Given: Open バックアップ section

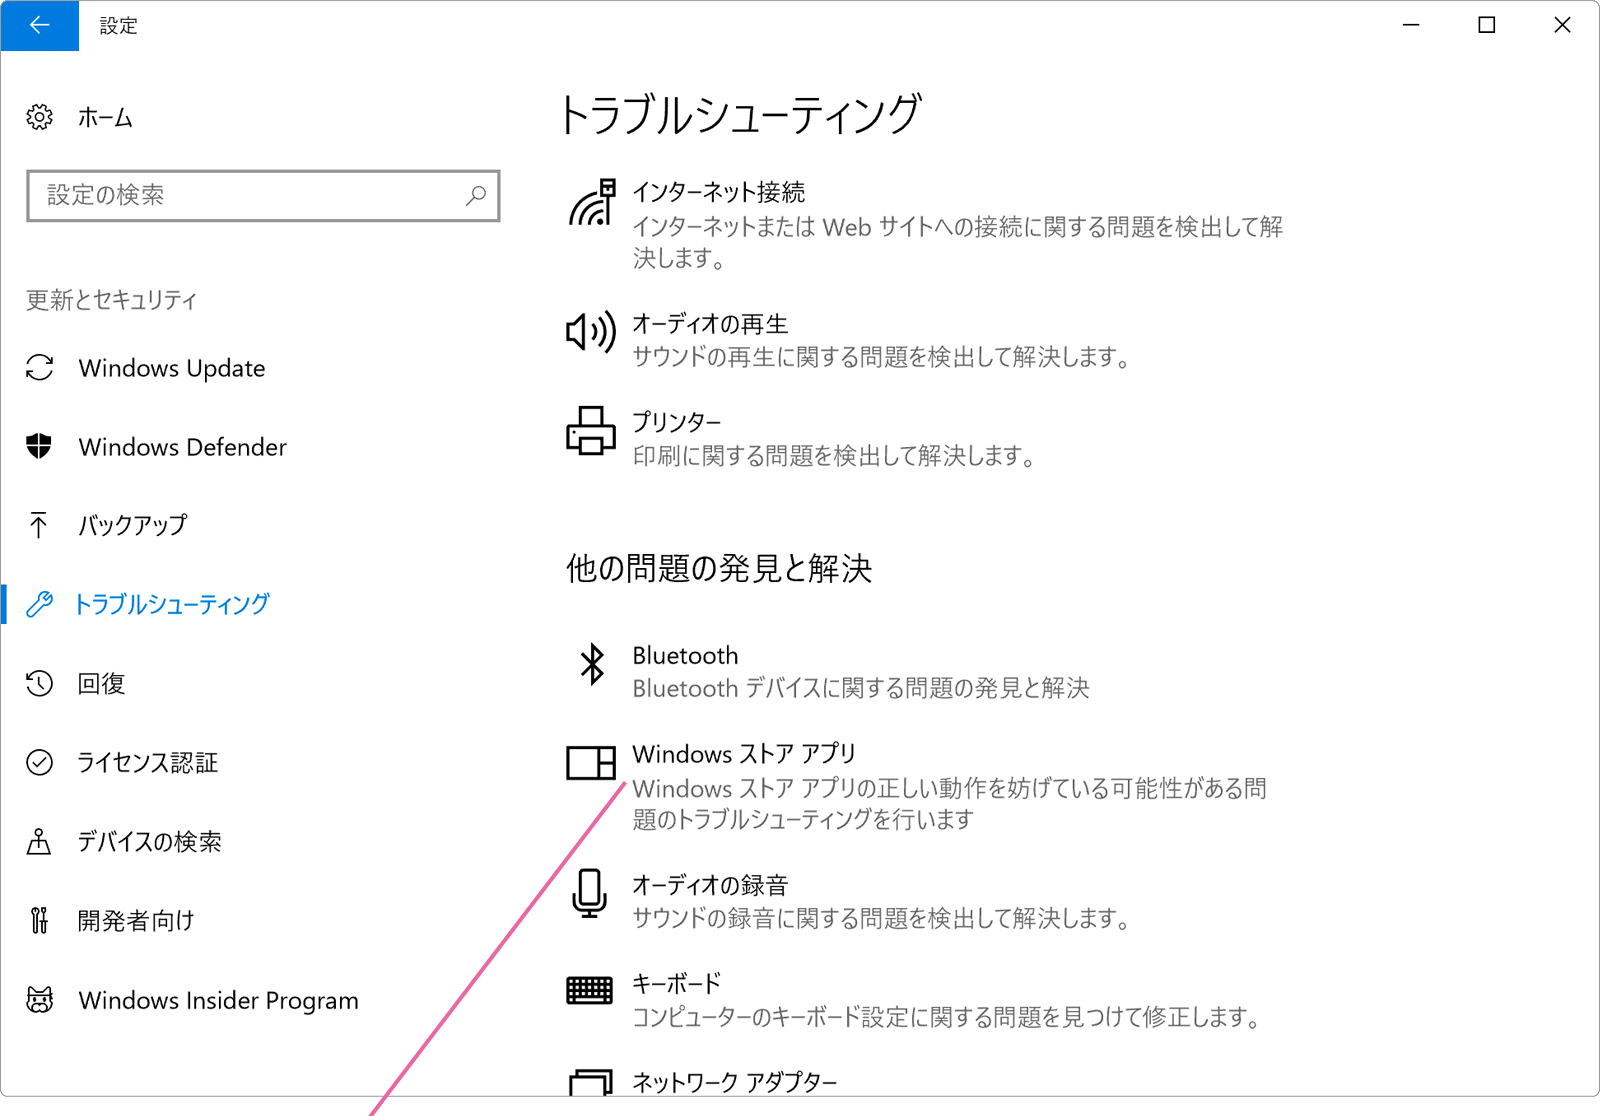Looking at the screenshot, I should 133,525.
